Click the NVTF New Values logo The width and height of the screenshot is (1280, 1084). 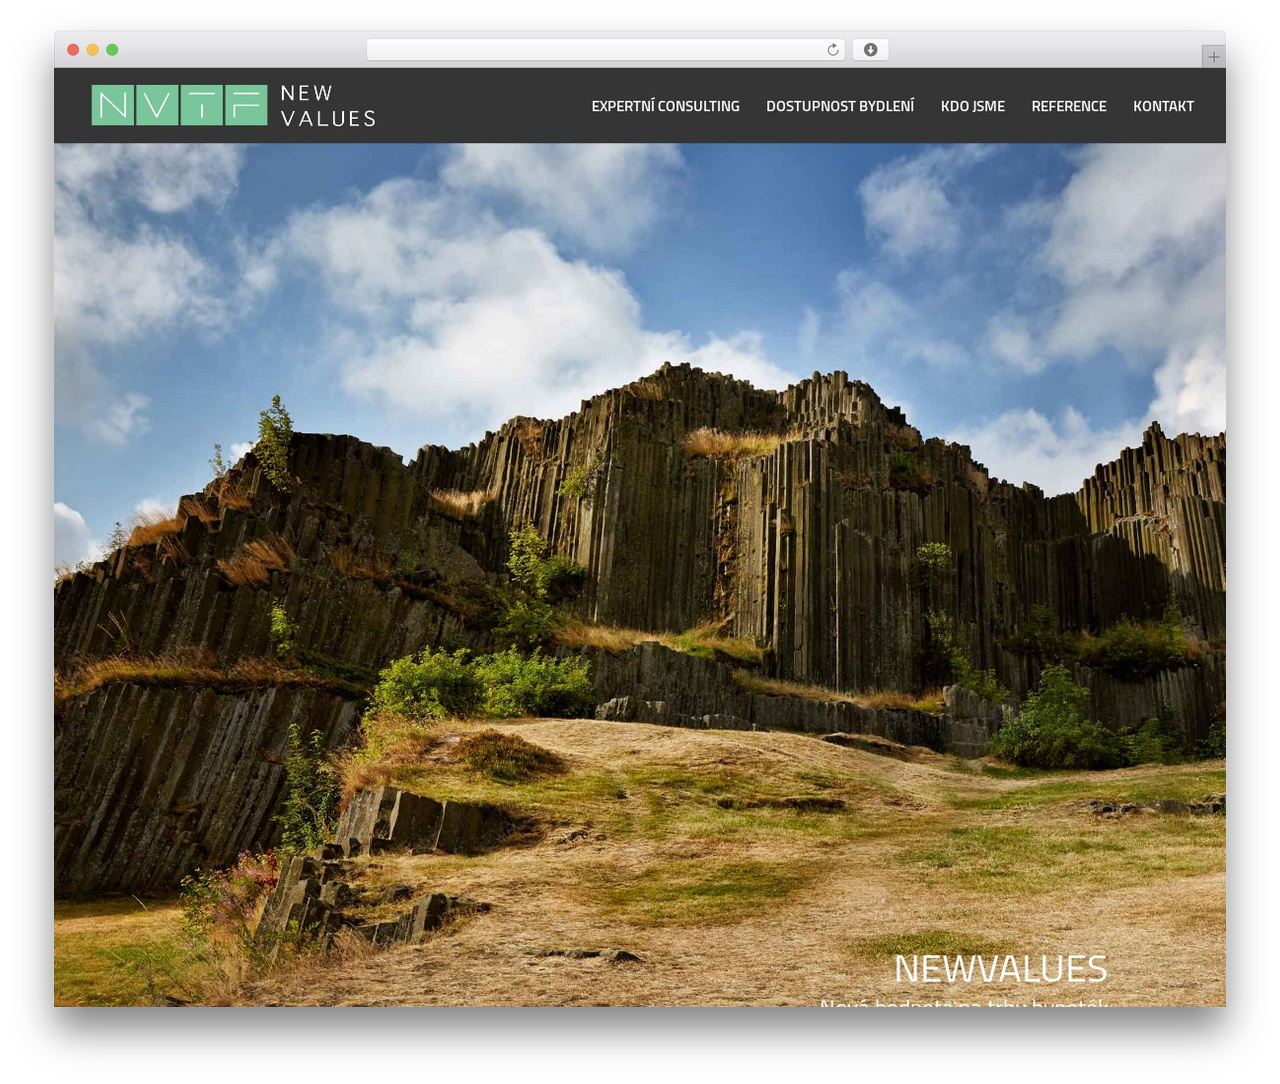233,105
